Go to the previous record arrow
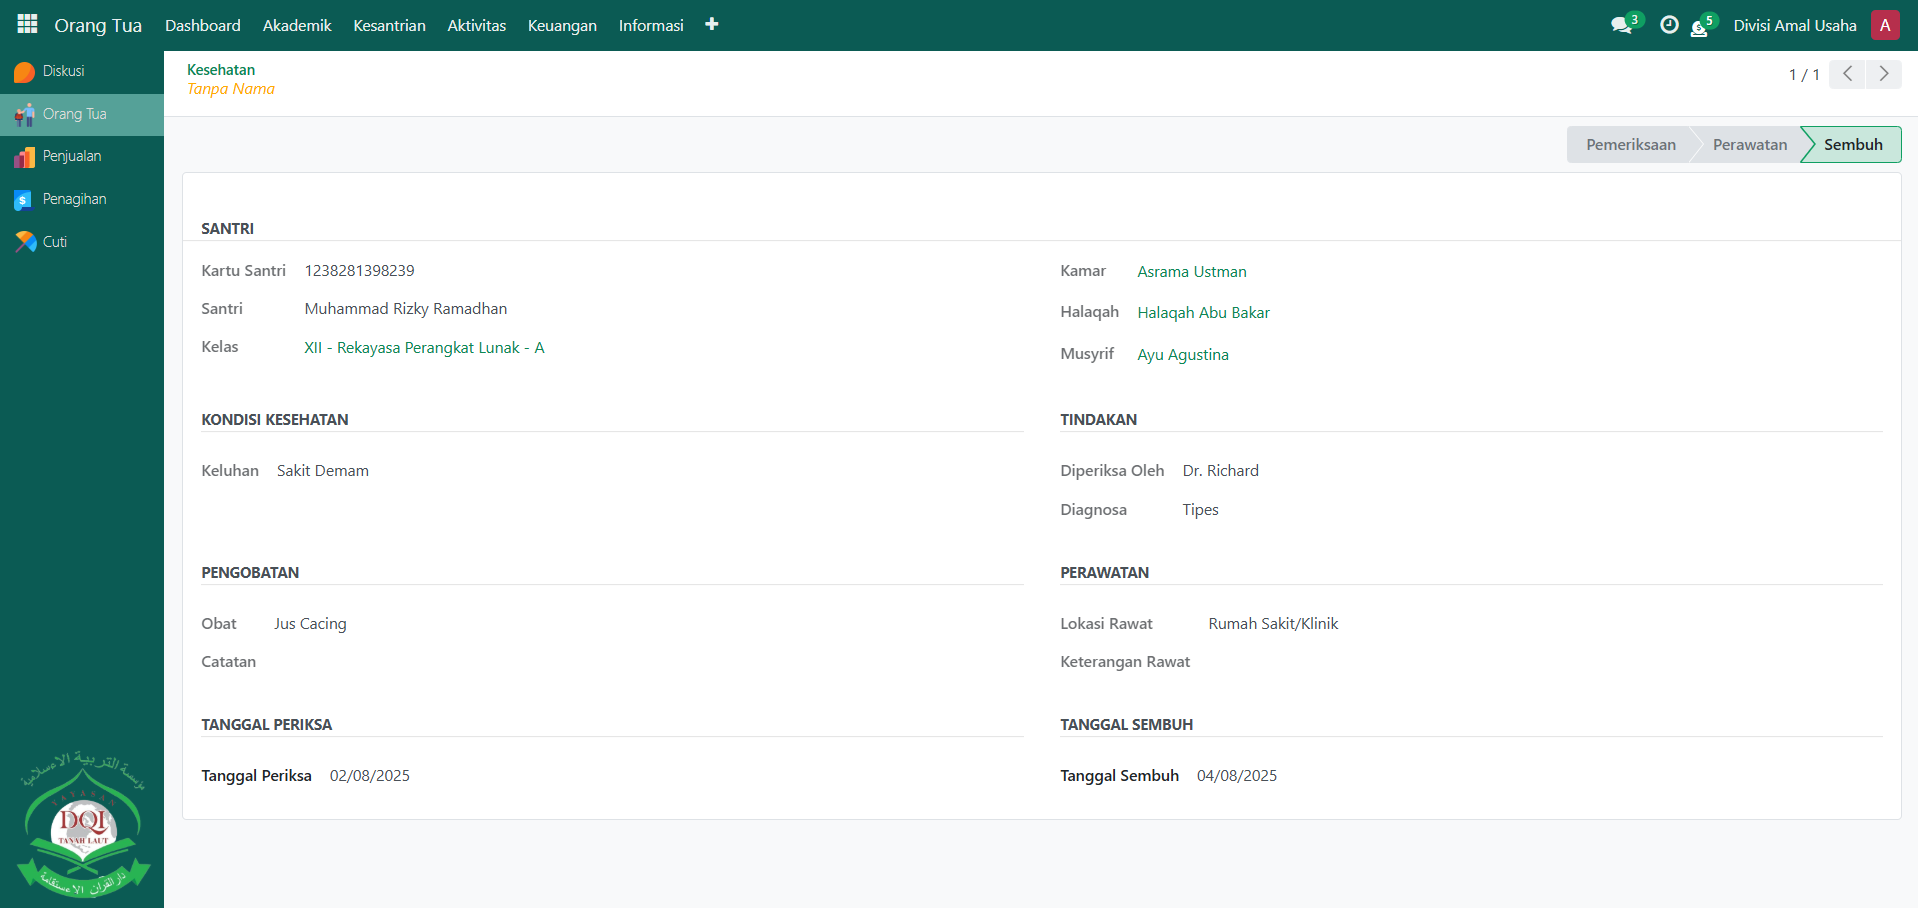The height and width of the screenshot is (908, 1918). [1847, 74]
